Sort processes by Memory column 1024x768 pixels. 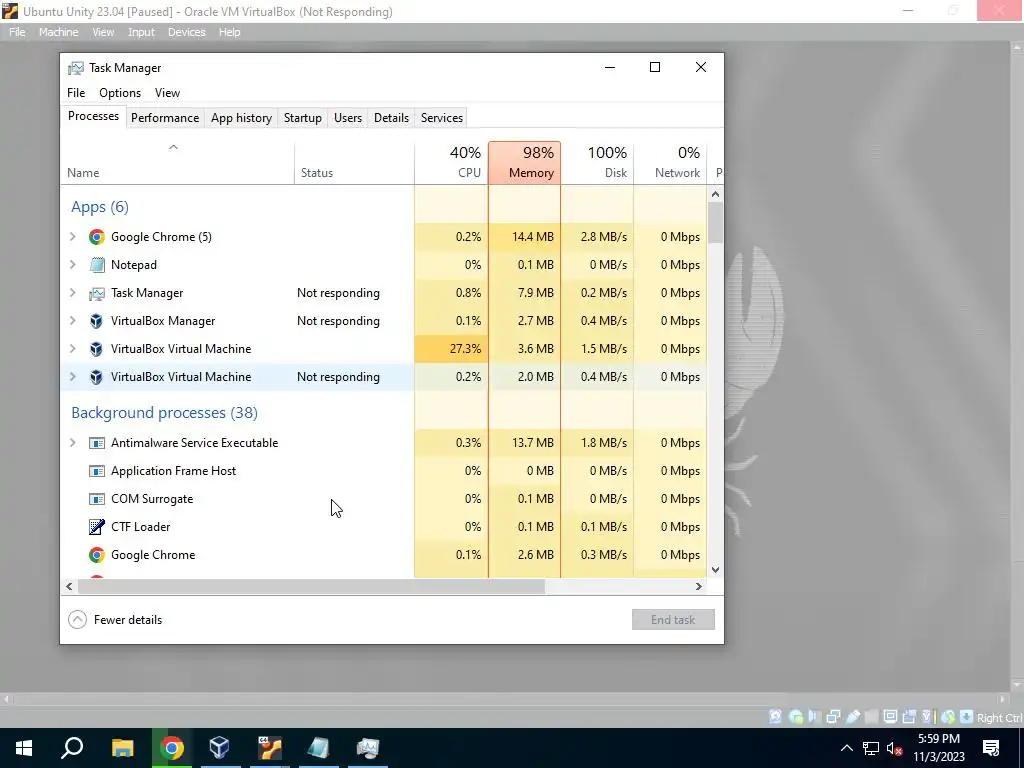click(x=524, y=163)
